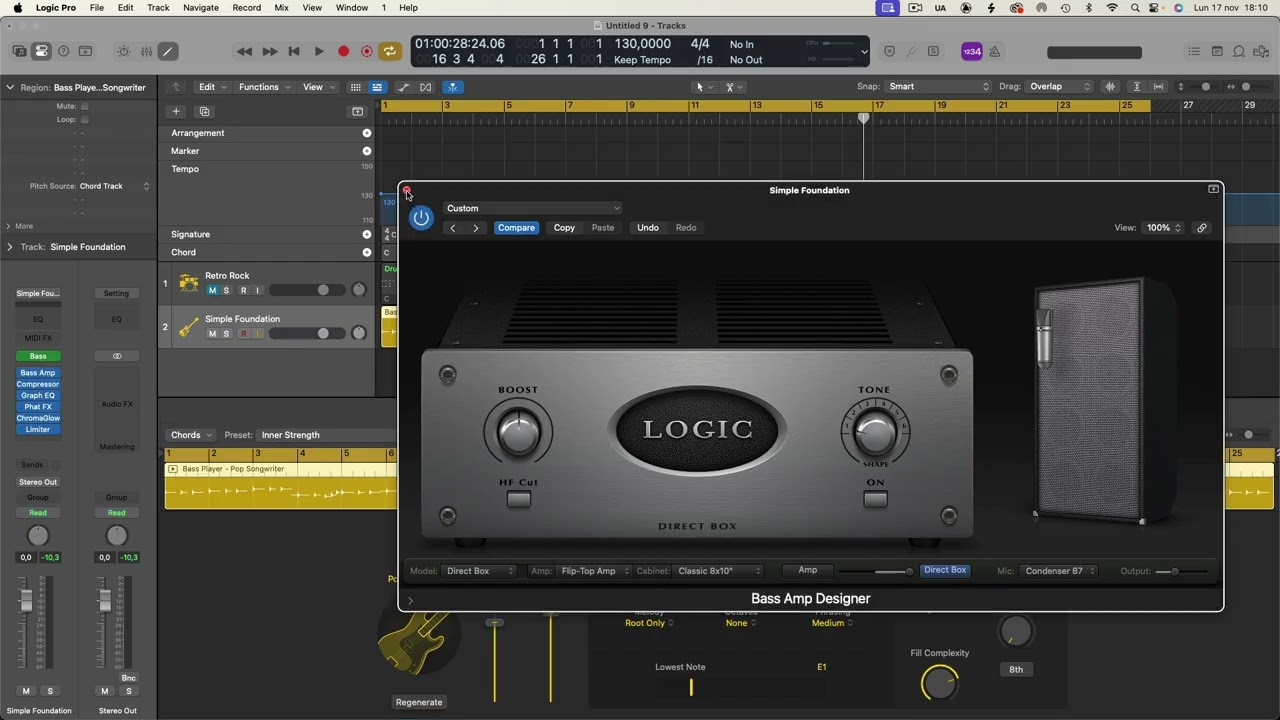Viewport: 1280px width, 720px height.
Task: Open the Navigate menu
Action: pyautogui.click(x=201, y=8)
